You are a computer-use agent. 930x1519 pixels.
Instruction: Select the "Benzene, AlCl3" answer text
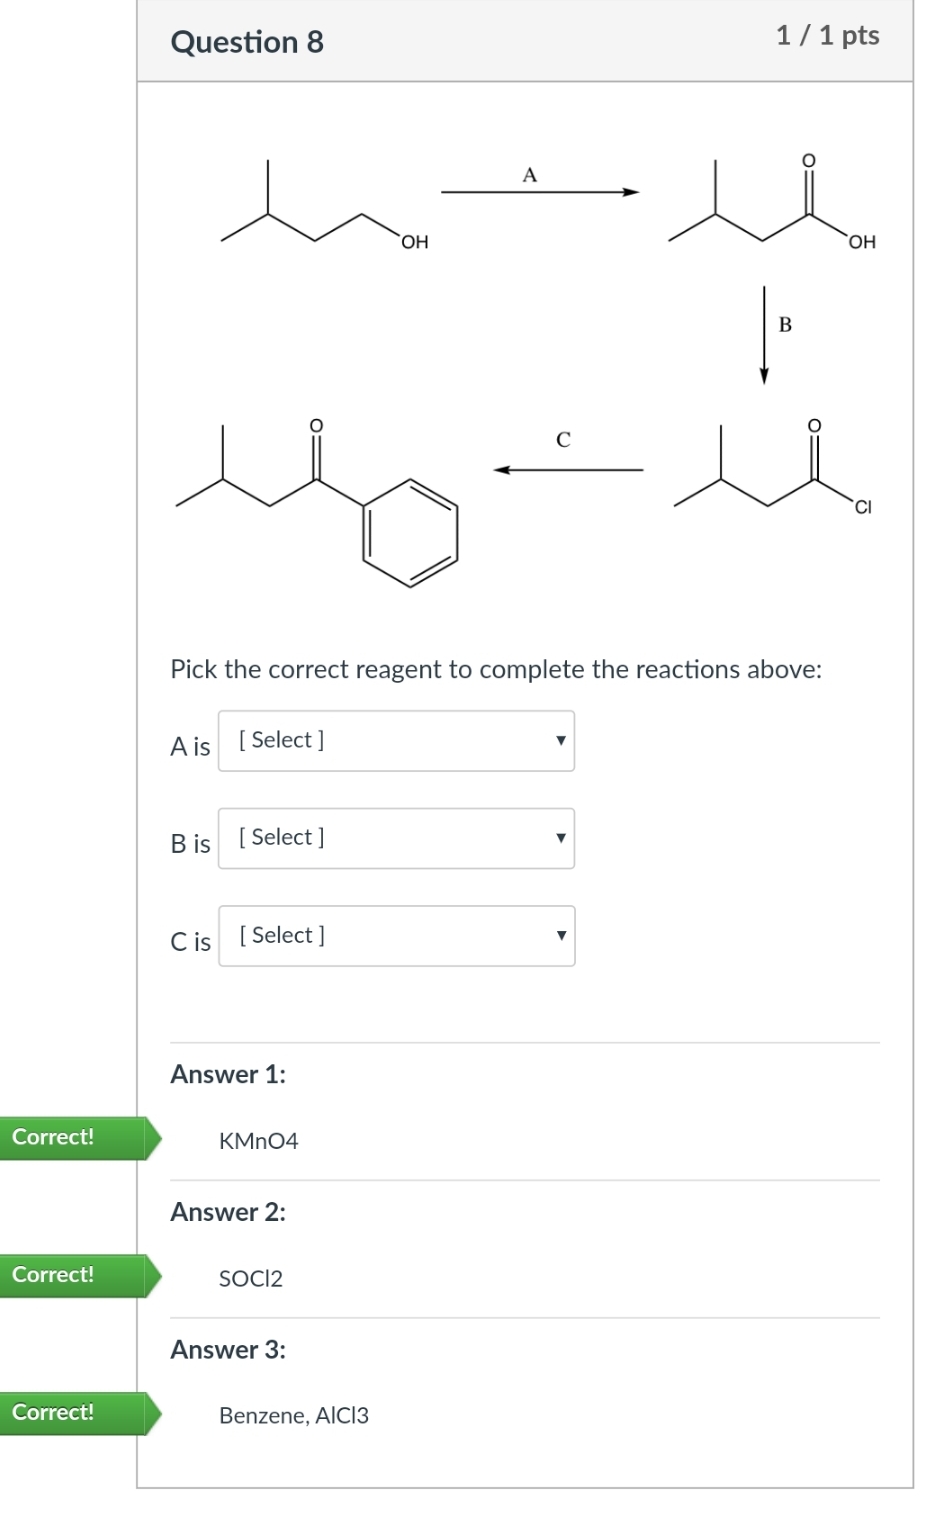pyautogui.click(x=294, y=1416)
